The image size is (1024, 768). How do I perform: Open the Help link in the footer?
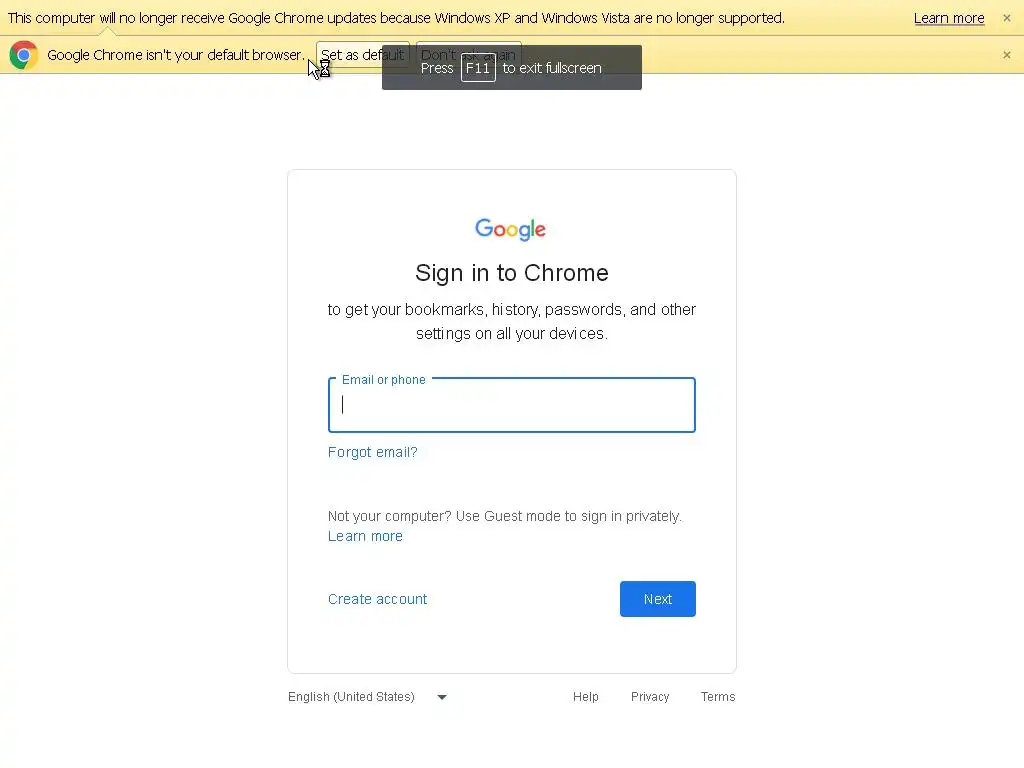(585, 697)
